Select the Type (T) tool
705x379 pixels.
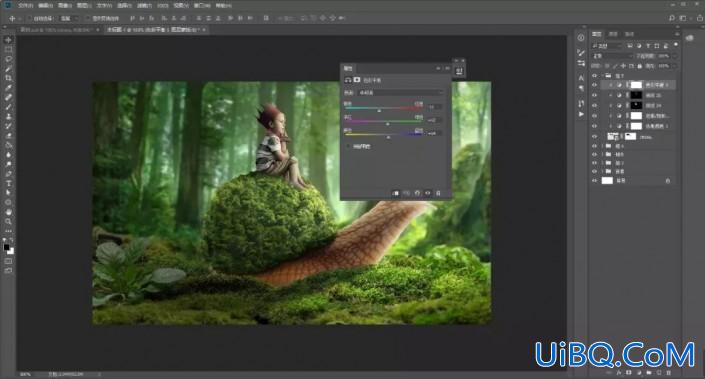[x=8, y=183]
